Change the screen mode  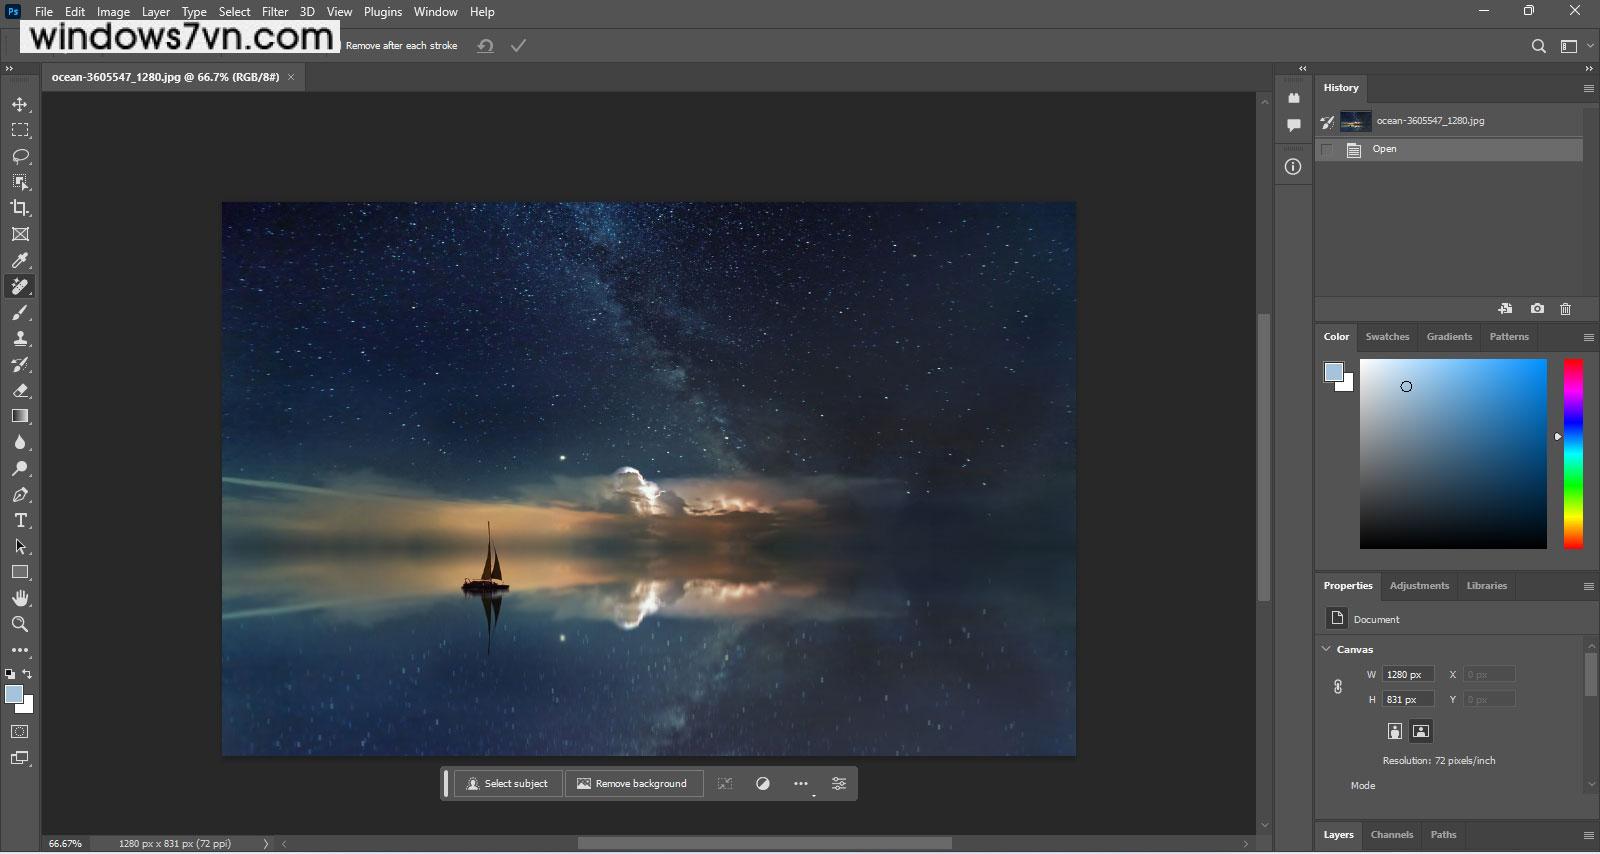(20, 758)
